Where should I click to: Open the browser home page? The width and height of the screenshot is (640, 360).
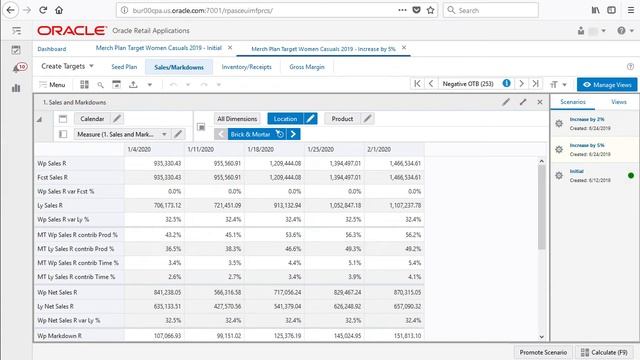pos(59,10)
